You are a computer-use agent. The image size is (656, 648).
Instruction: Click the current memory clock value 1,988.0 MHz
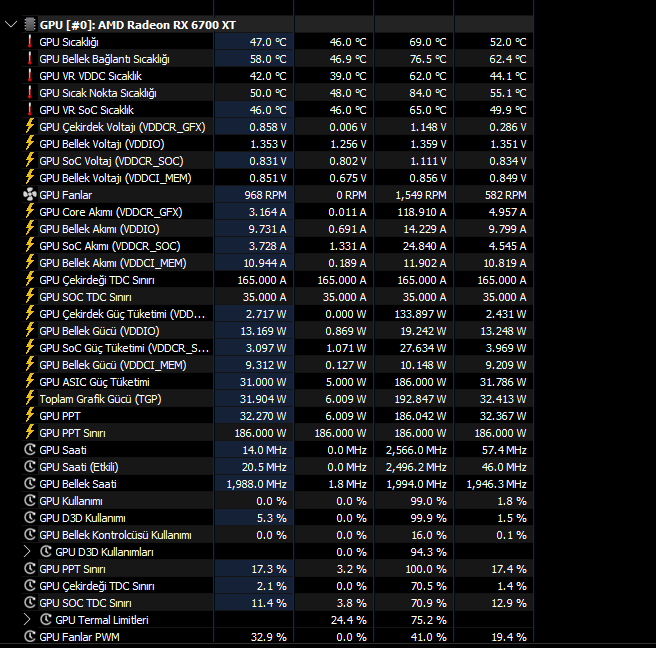click(256, 484)
